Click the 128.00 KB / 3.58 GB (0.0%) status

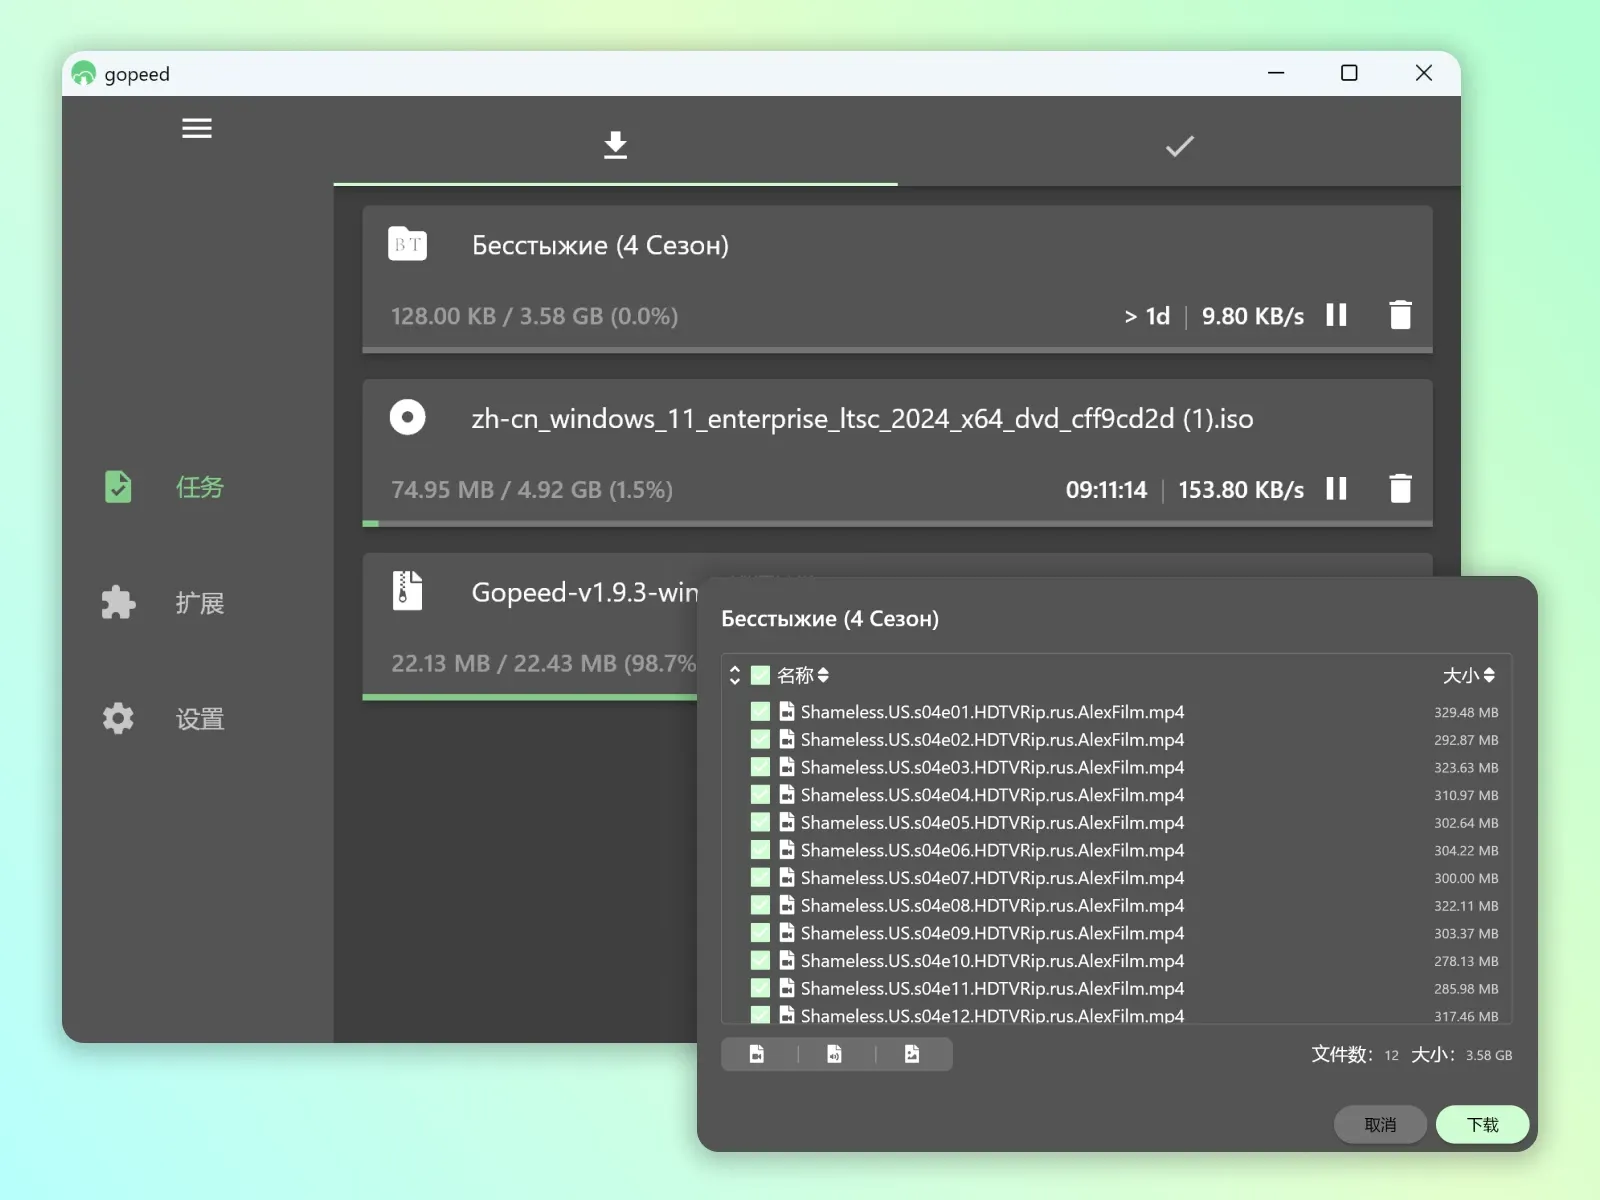pos(534,316)
